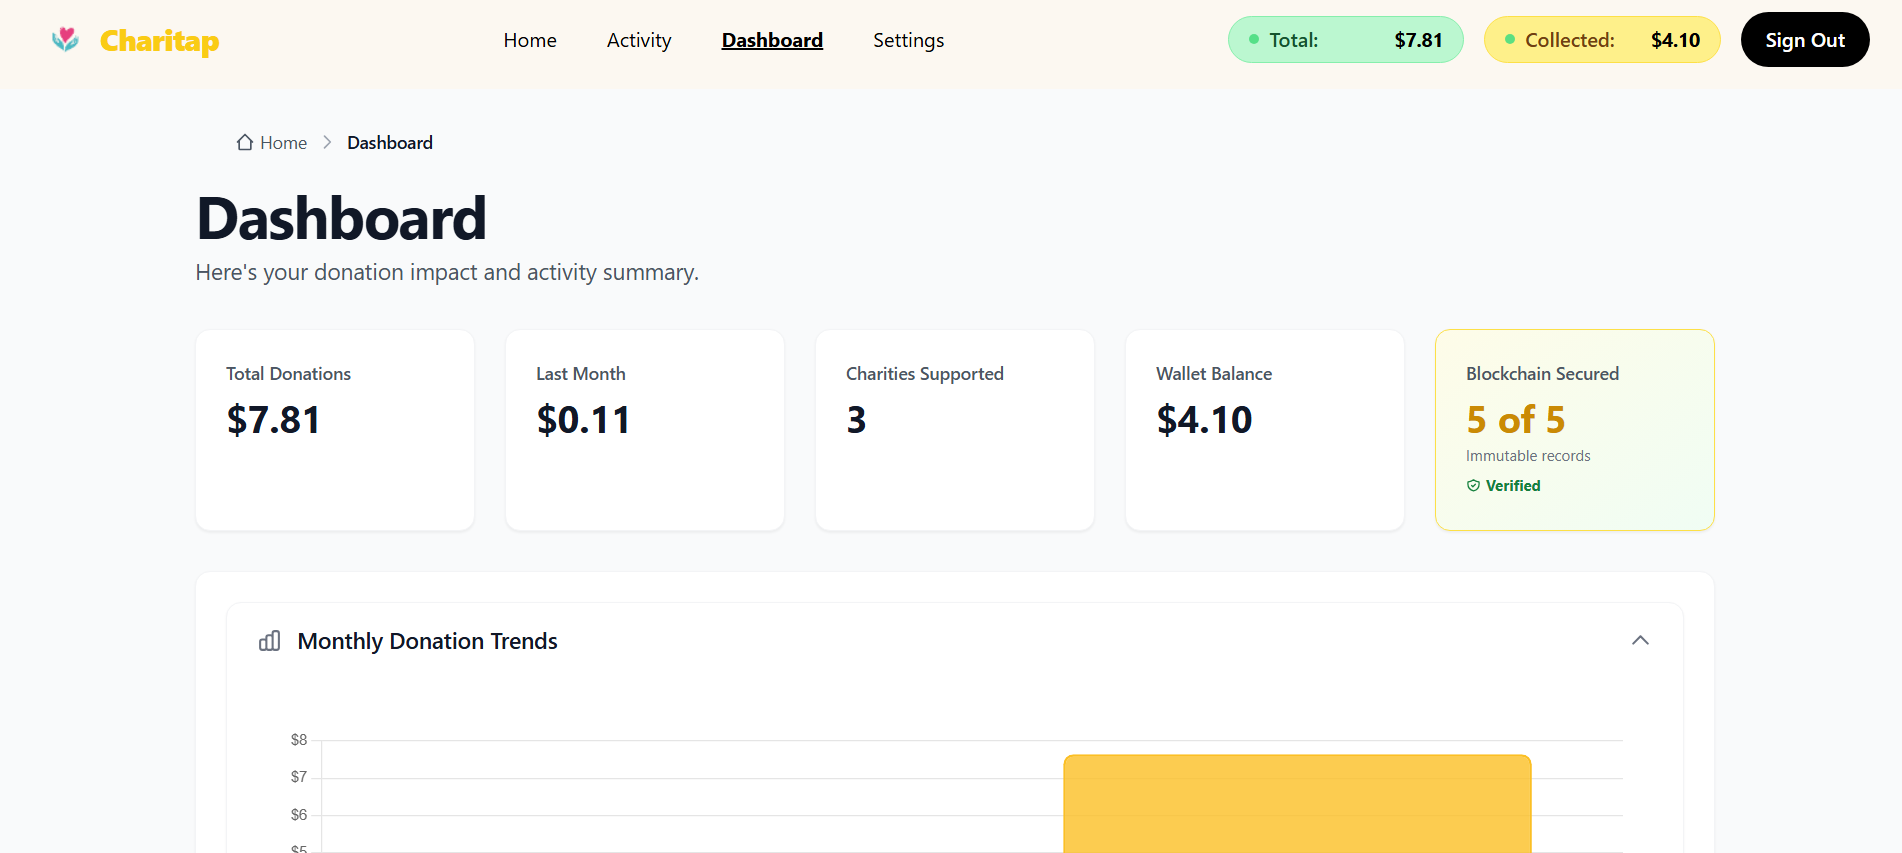
Task: Click the $7.81 Total Donations value
Action: [x=273, y=420]
